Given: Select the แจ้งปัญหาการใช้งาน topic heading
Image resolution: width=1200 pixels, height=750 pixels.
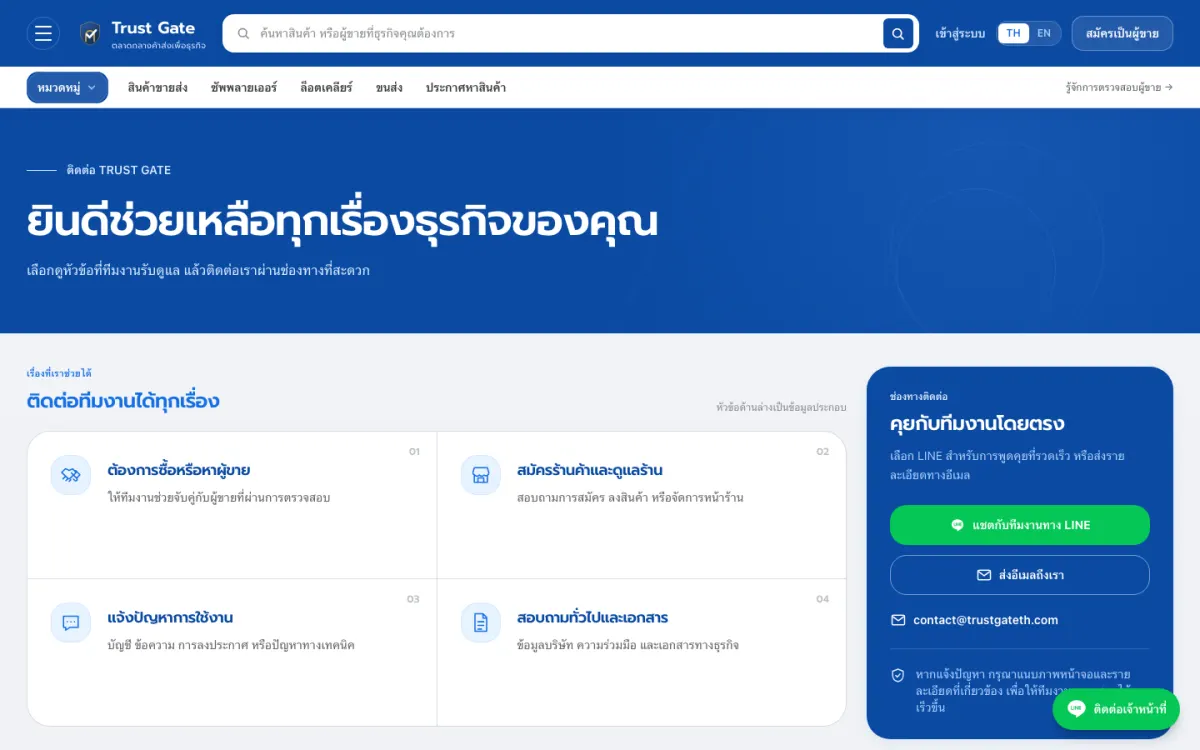Looking at the screenshot, I should click(x=170, y=618).
